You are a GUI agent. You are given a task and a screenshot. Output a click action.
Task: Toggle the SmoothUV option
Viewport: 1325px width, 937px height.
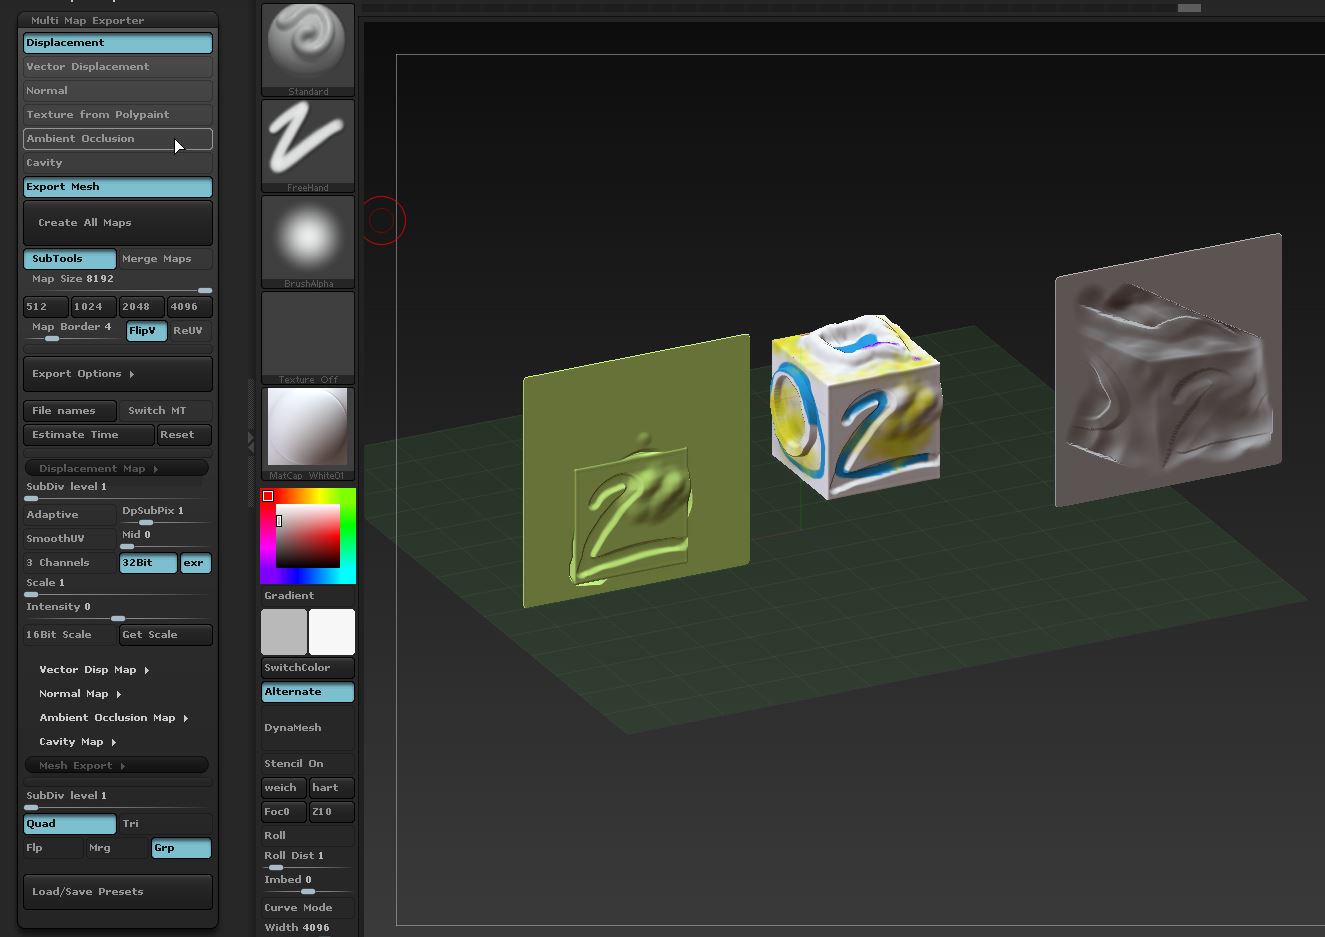[x=70, y=539]
